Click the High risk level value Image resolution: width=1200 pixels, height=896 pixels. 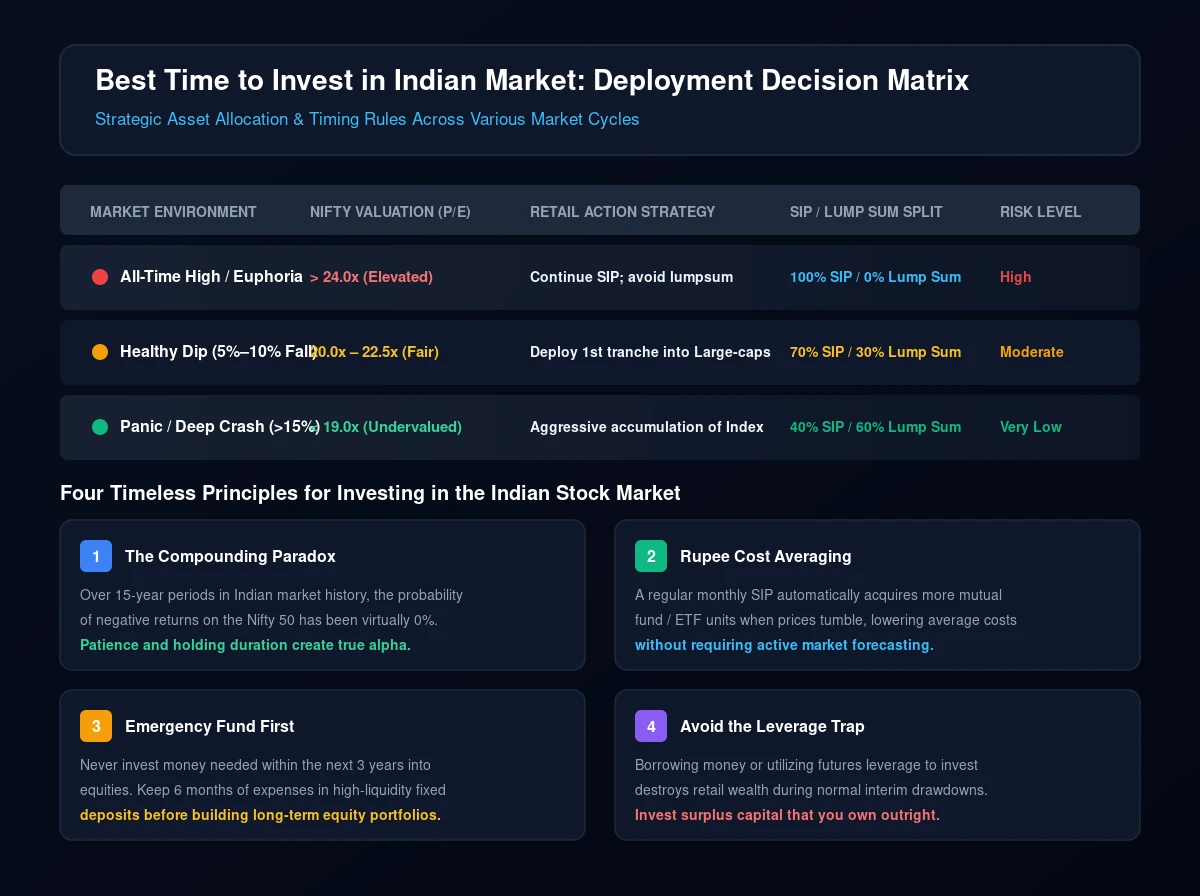pos(1015,277)
